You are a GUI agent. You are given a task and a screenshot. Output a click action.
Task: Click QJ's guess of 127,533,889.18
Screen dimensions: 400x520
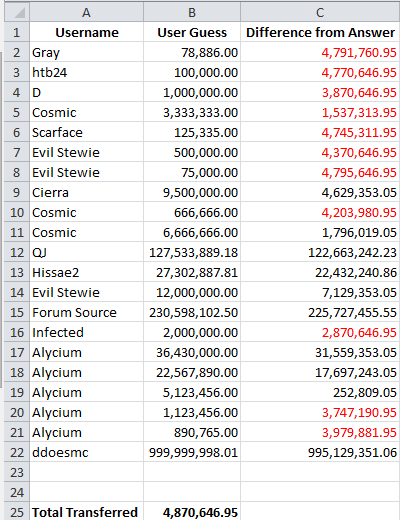pyautogui.click(x=192, y=252)
